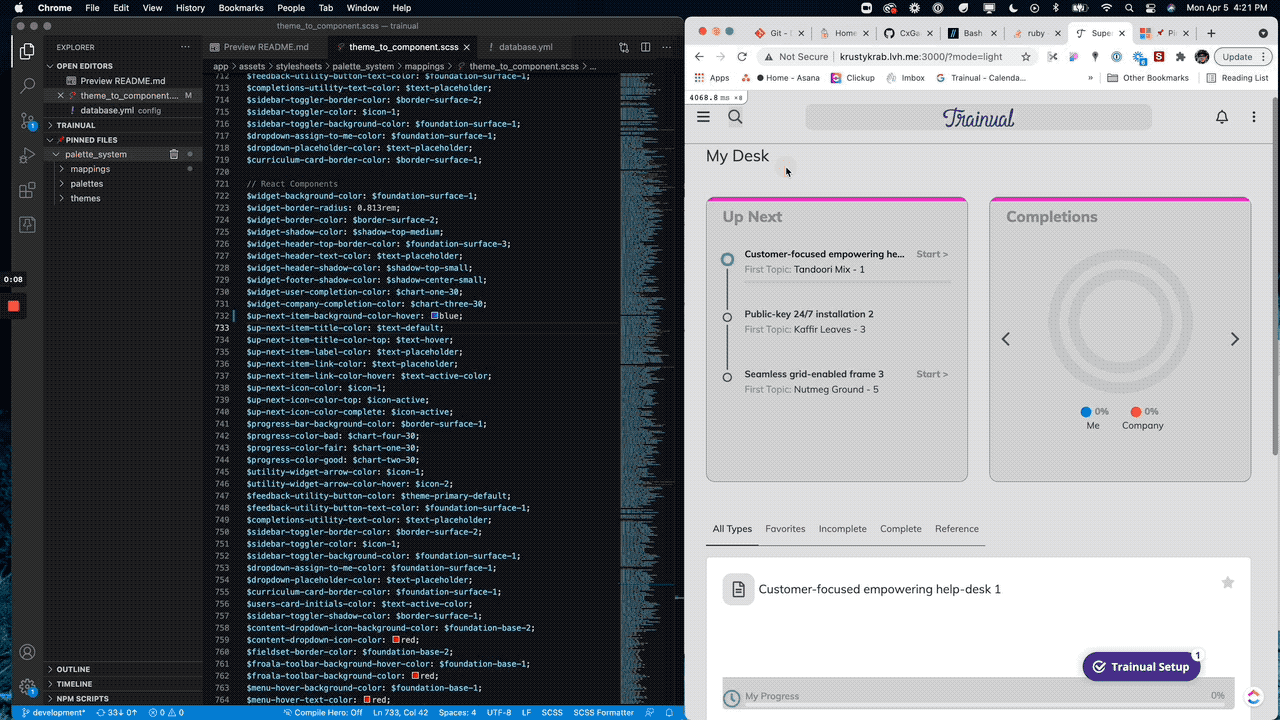Open the Search view in VS Code activity bar
Viewport: 1280px width, 720px height.
tap(27, 86)
